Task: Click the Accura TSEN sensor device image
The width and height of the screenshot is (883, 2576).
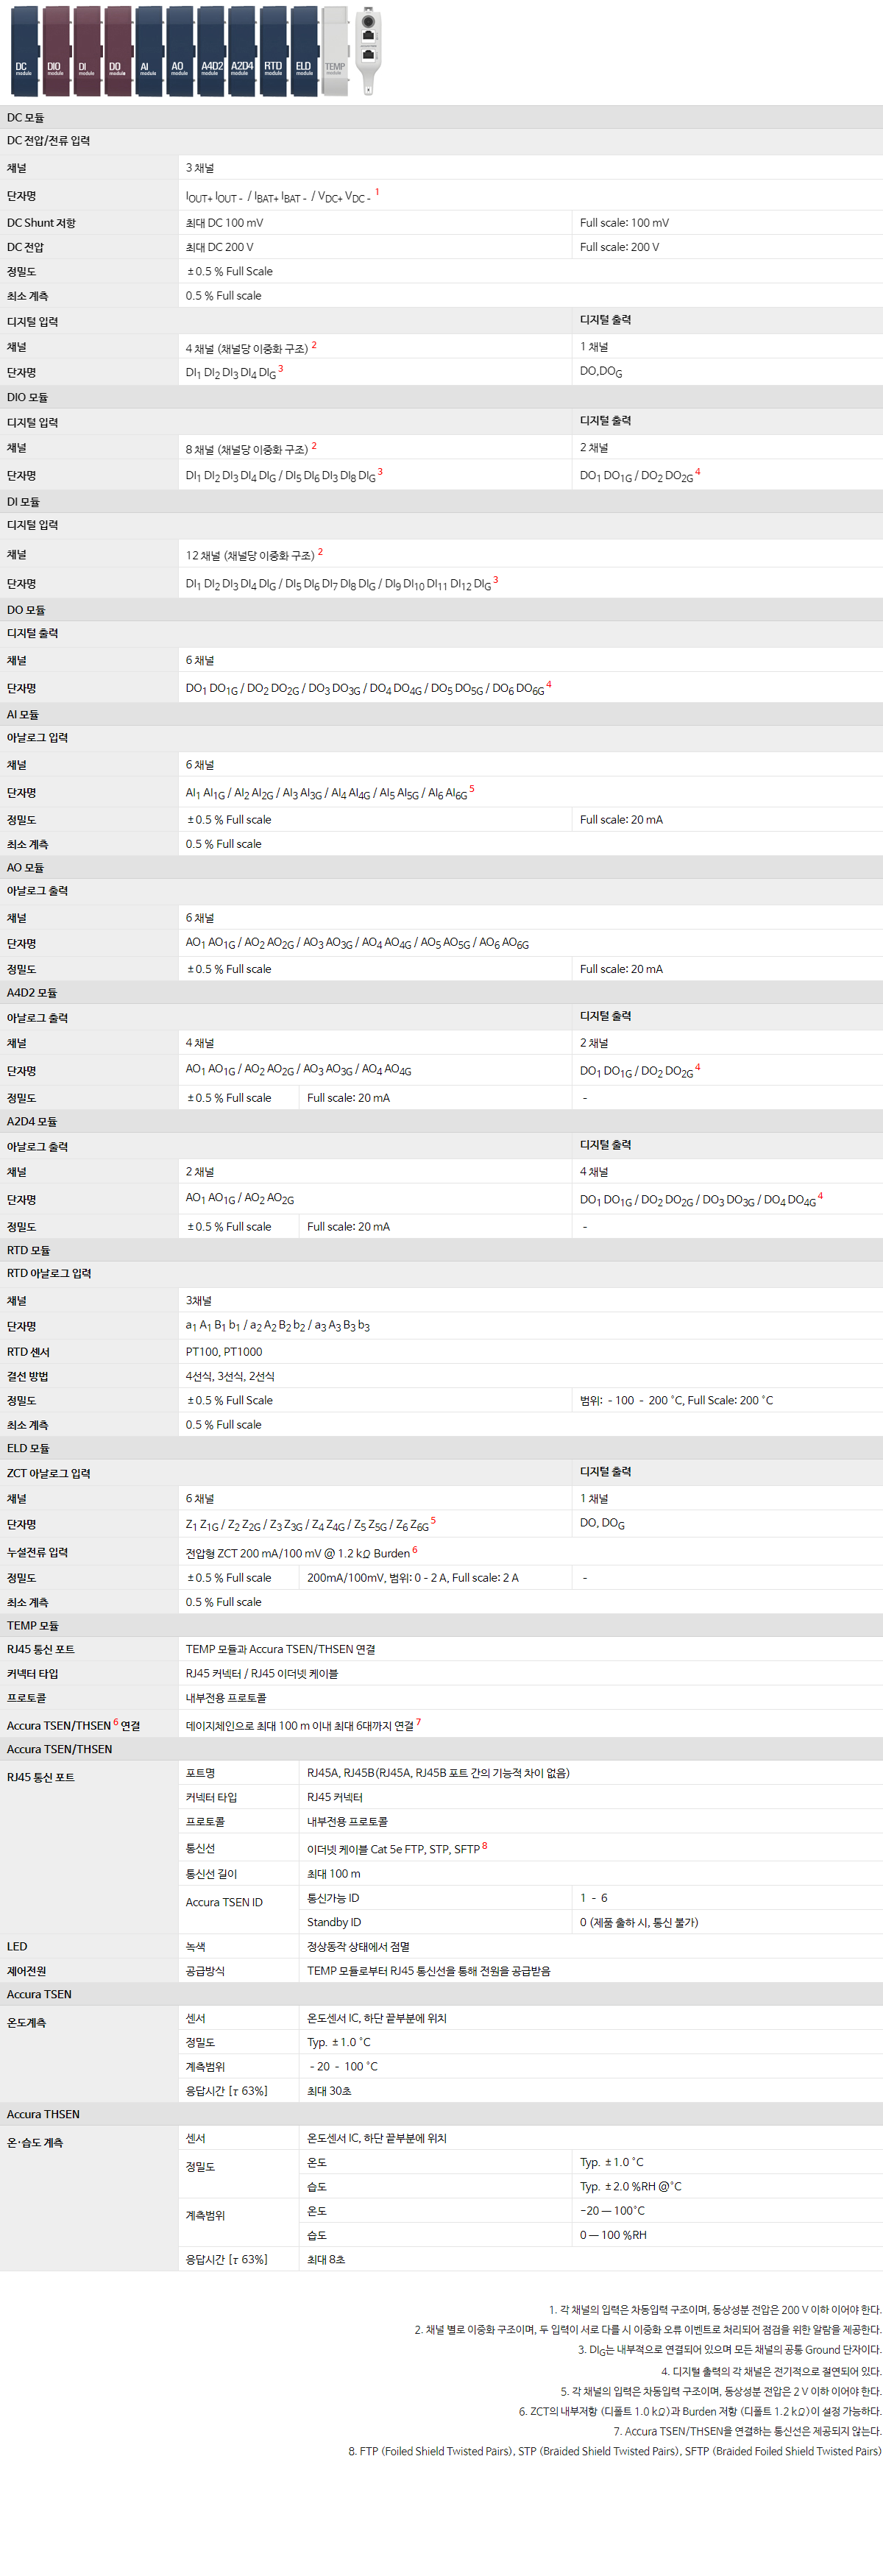Action: click(369, 50)
